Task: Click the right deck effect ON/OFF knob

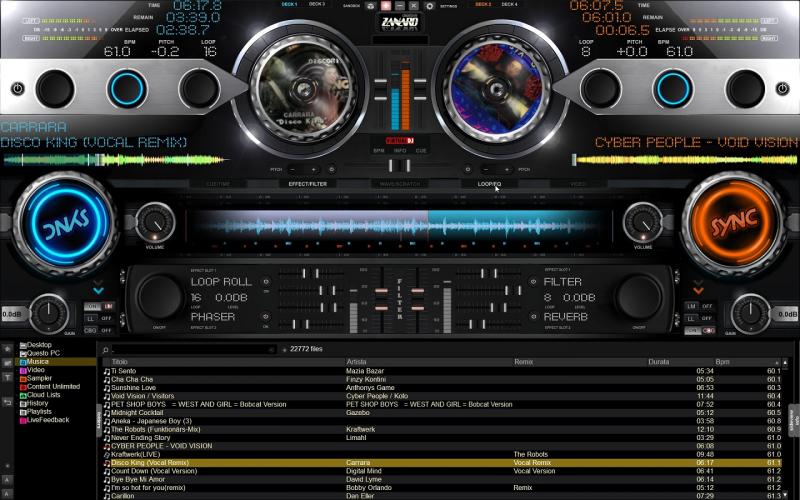Action: click(x=639, y=297)
